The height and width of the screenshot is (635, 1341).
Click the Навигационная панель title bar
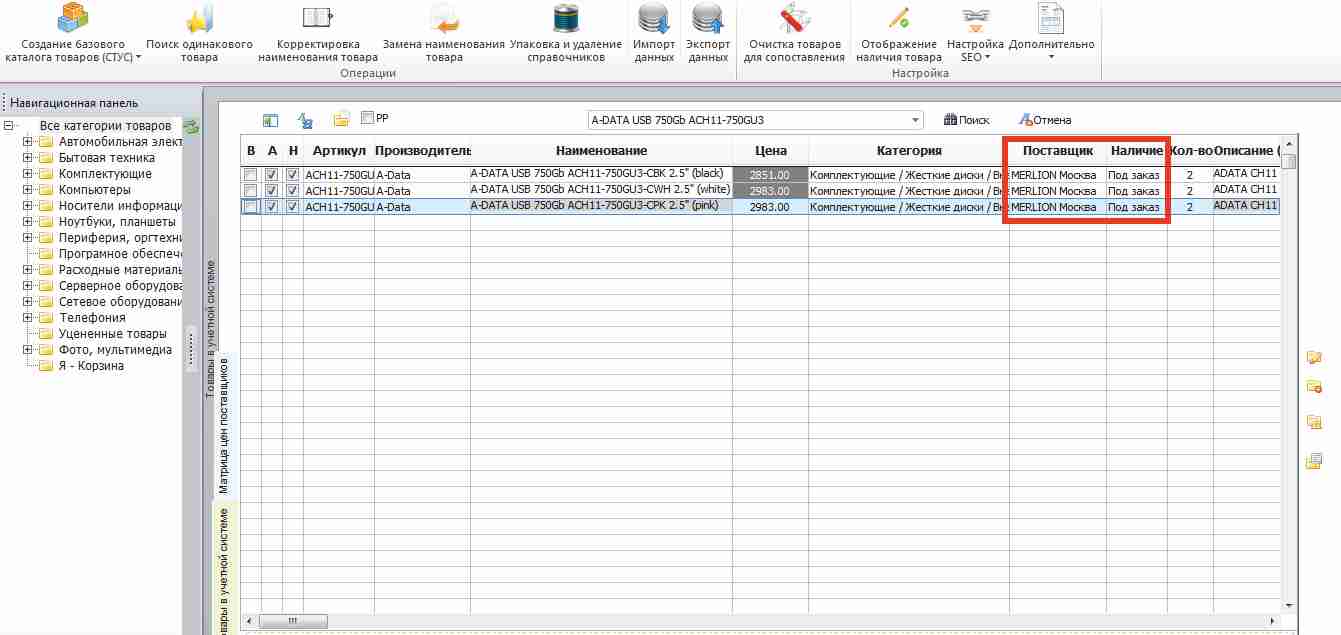100,103
